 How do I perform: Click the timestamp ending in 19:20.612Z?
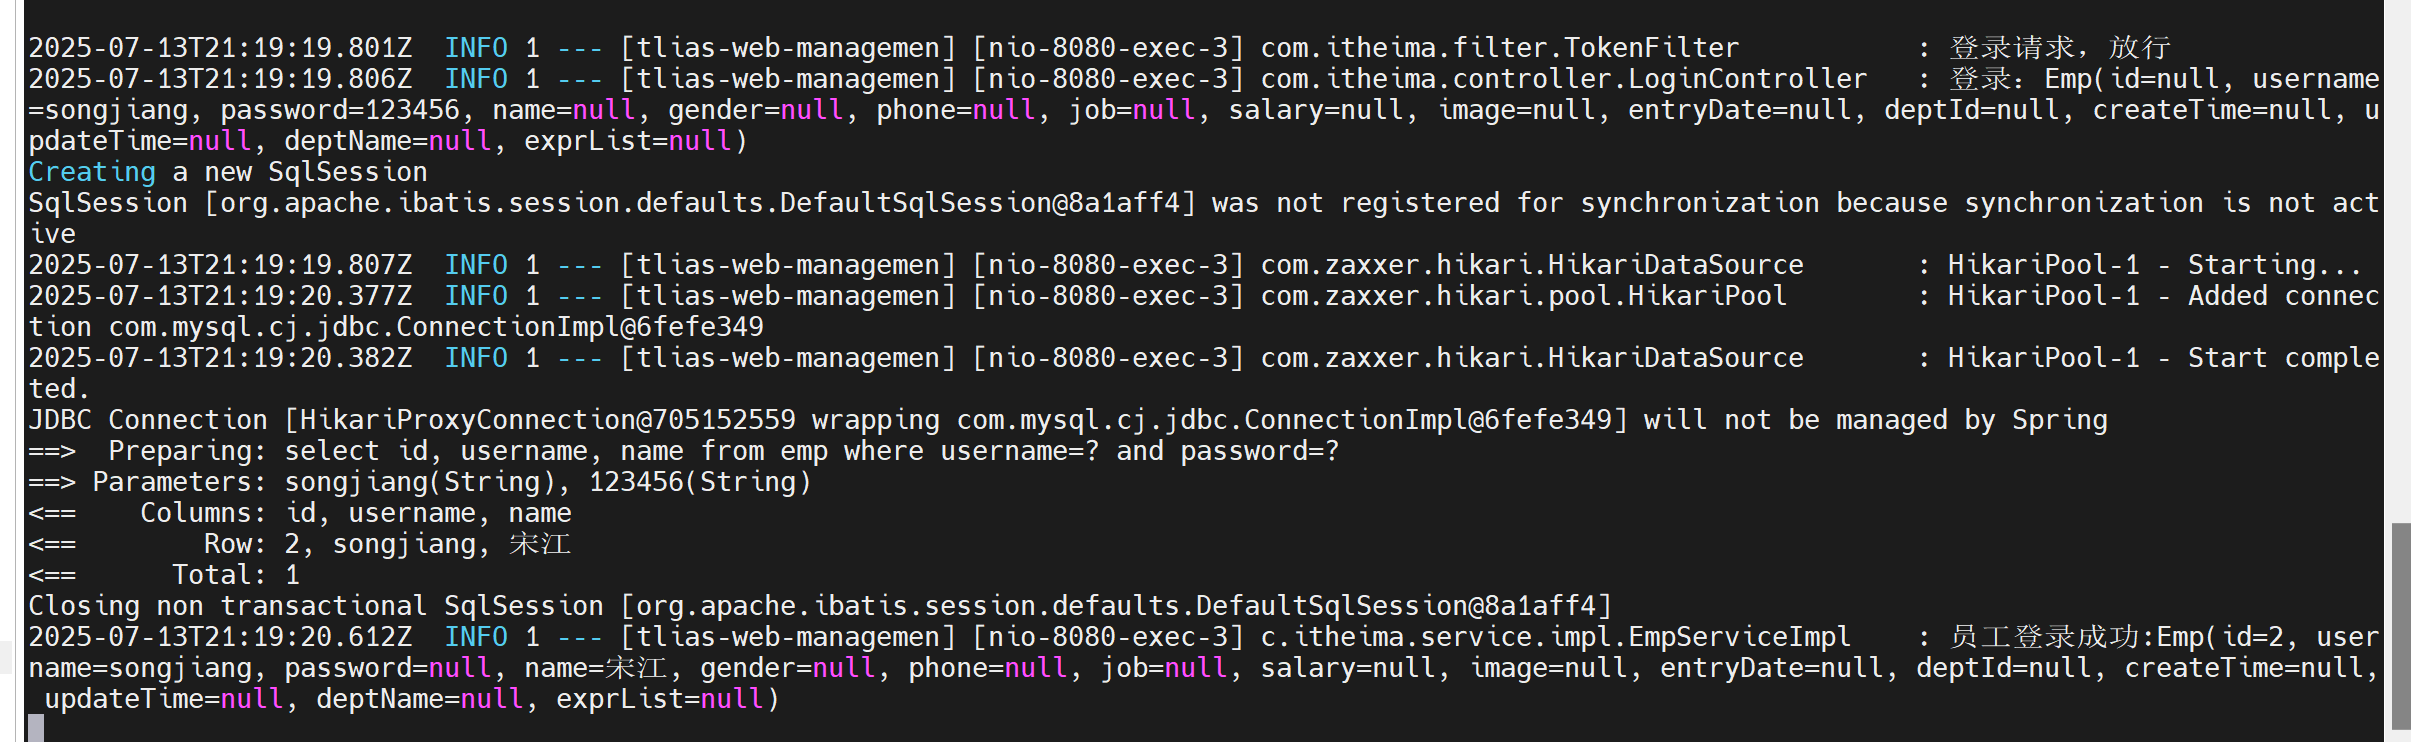click(220, 637)
